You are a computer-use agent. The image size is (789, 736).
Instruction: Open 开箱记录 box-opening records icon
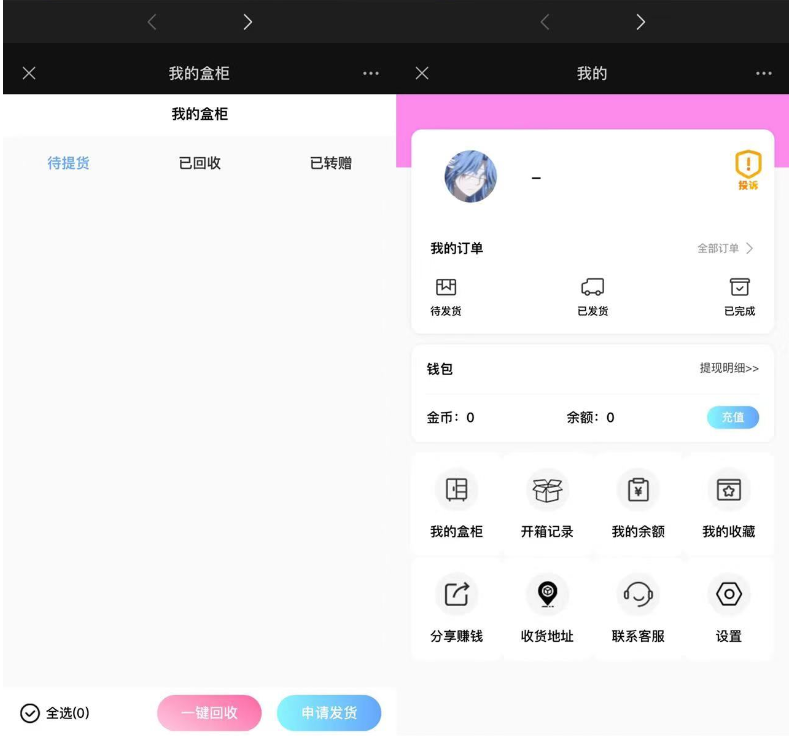547,489
